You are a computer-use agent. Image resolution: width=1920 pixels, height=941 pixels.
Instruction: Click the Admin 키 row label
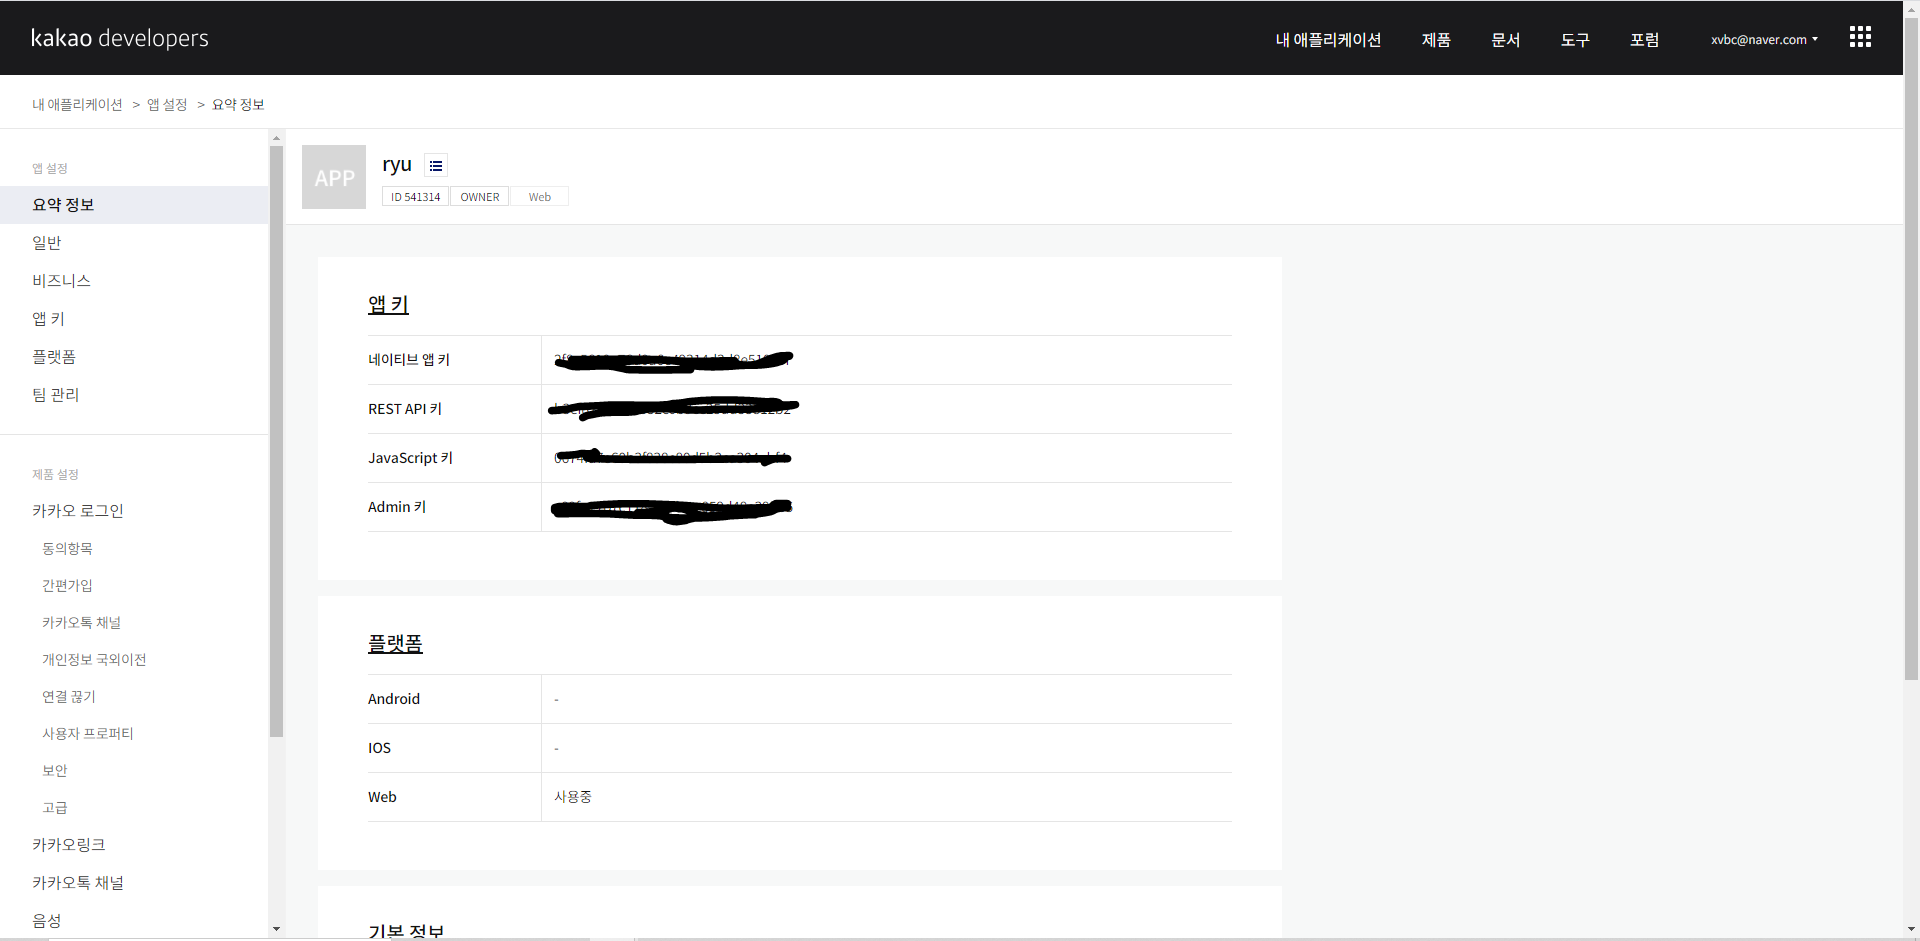397,507
